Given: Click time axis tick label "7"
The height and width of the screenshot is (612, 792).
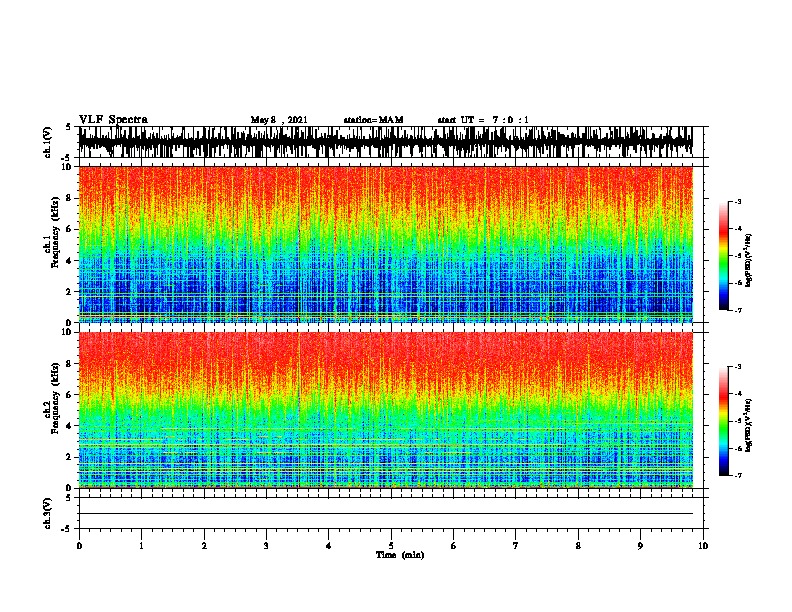Looking at the screenshot, I should click(x=516, y=546).
